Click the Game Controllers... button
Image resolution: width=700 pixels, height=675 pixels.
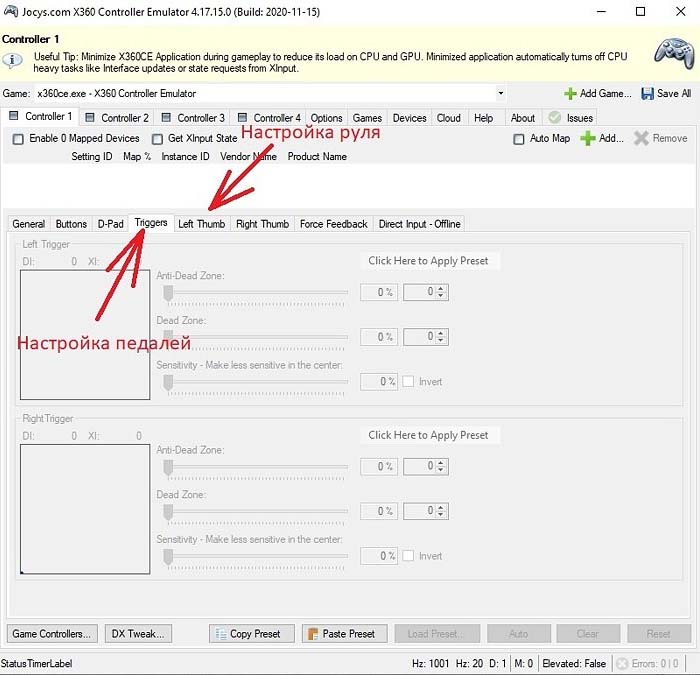[52, 634]
